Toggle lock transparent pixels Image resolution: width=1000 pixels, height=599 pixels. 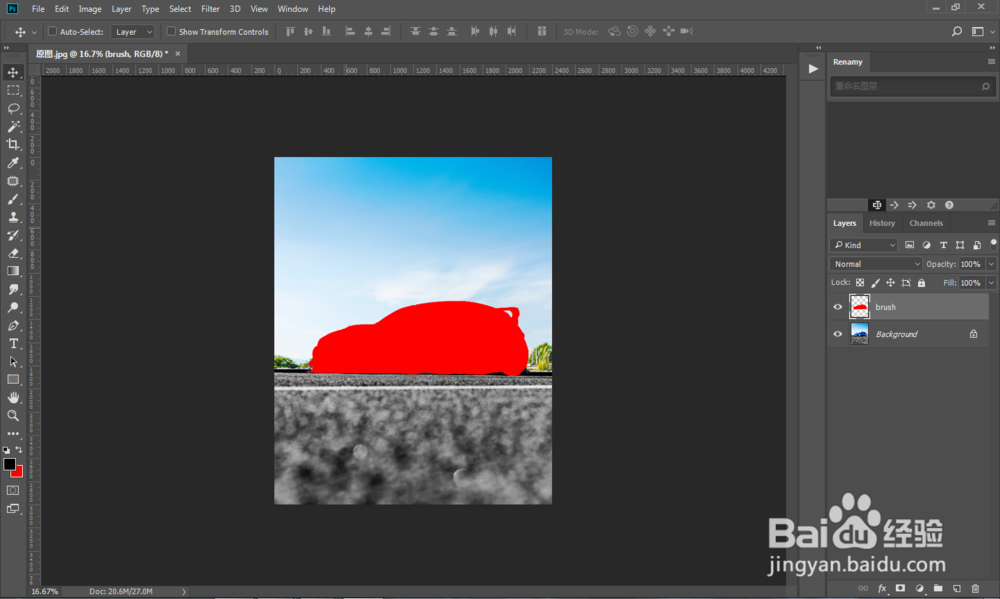click(x=860, y=283)
